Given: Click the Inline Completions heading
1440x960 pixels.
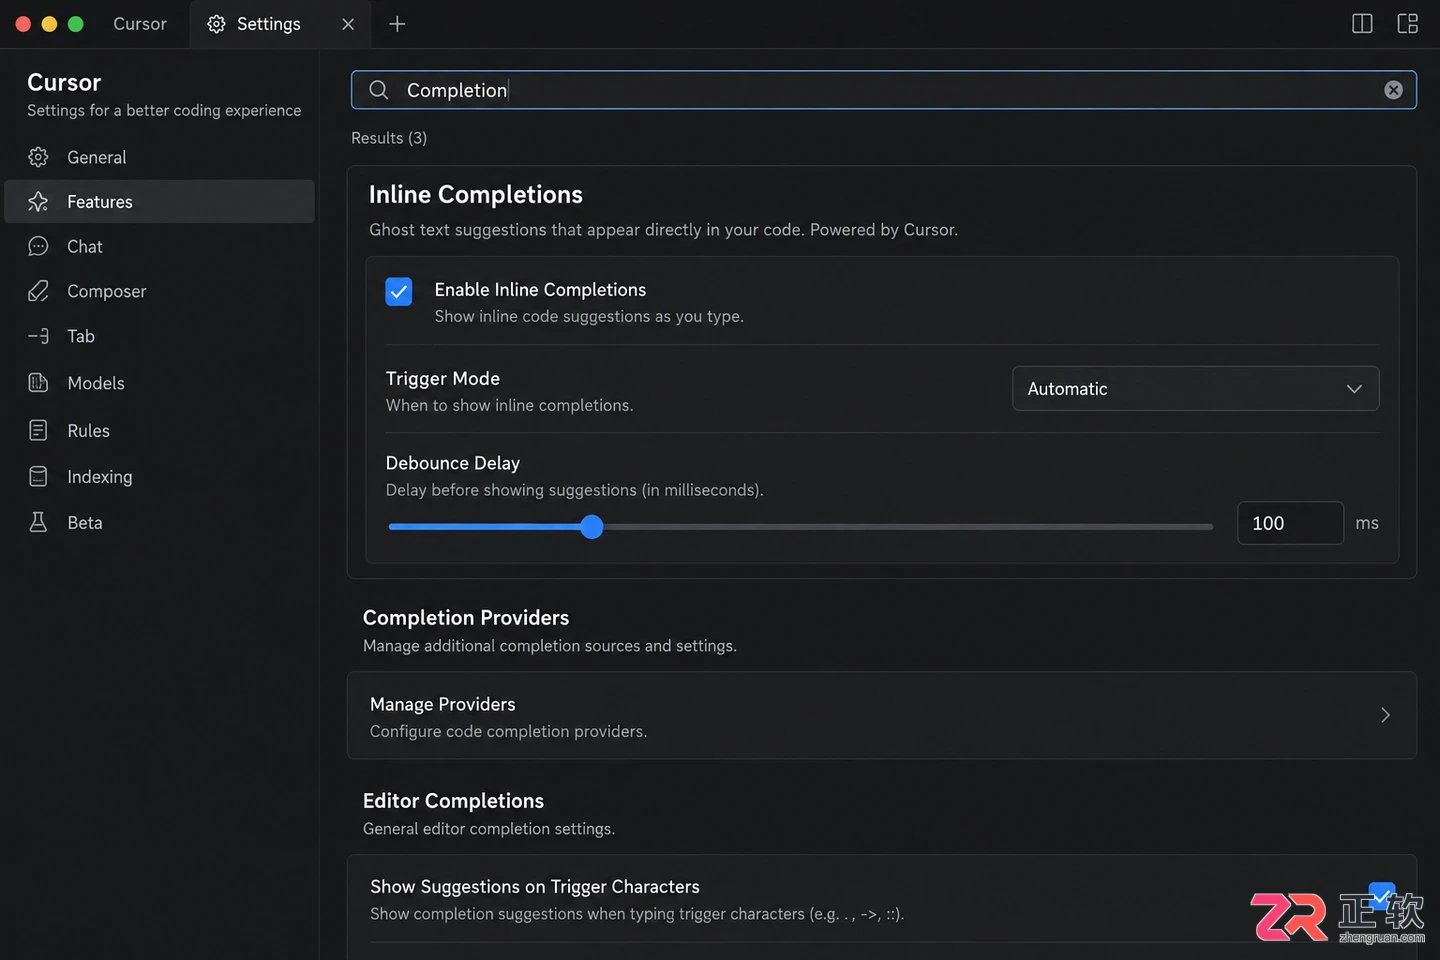Looking at the screenshot, I should (x=476, y=194).
